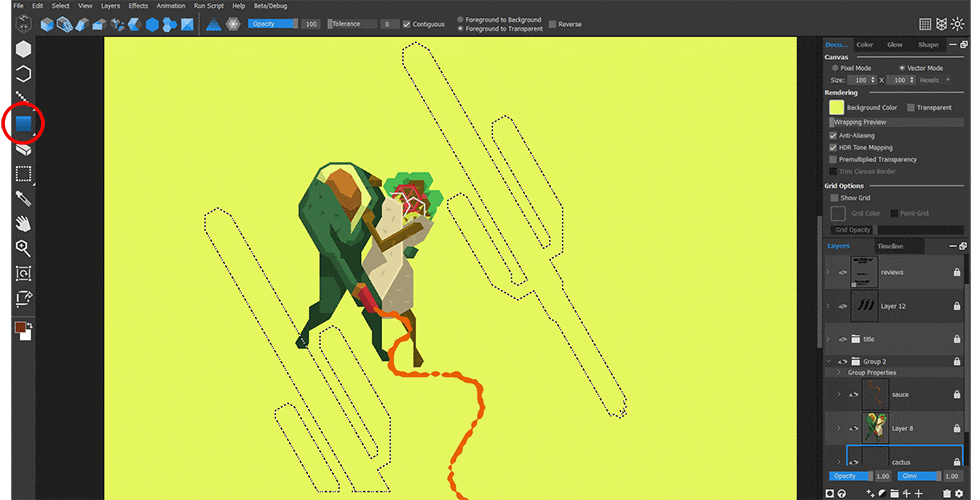Enable the Show Grid checkbox
980x500 pixels.
click(x=835, y=198)
